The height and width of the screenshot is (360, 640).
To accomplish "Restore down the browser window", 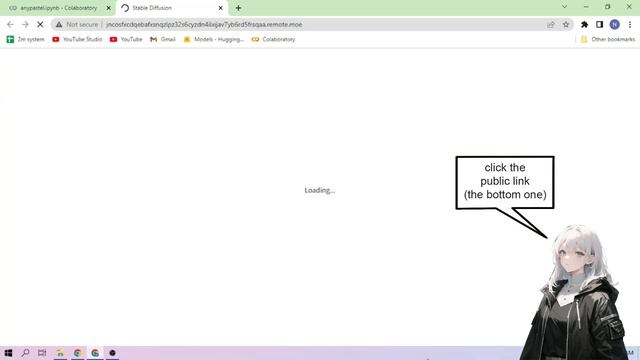I will coord(607,7).
